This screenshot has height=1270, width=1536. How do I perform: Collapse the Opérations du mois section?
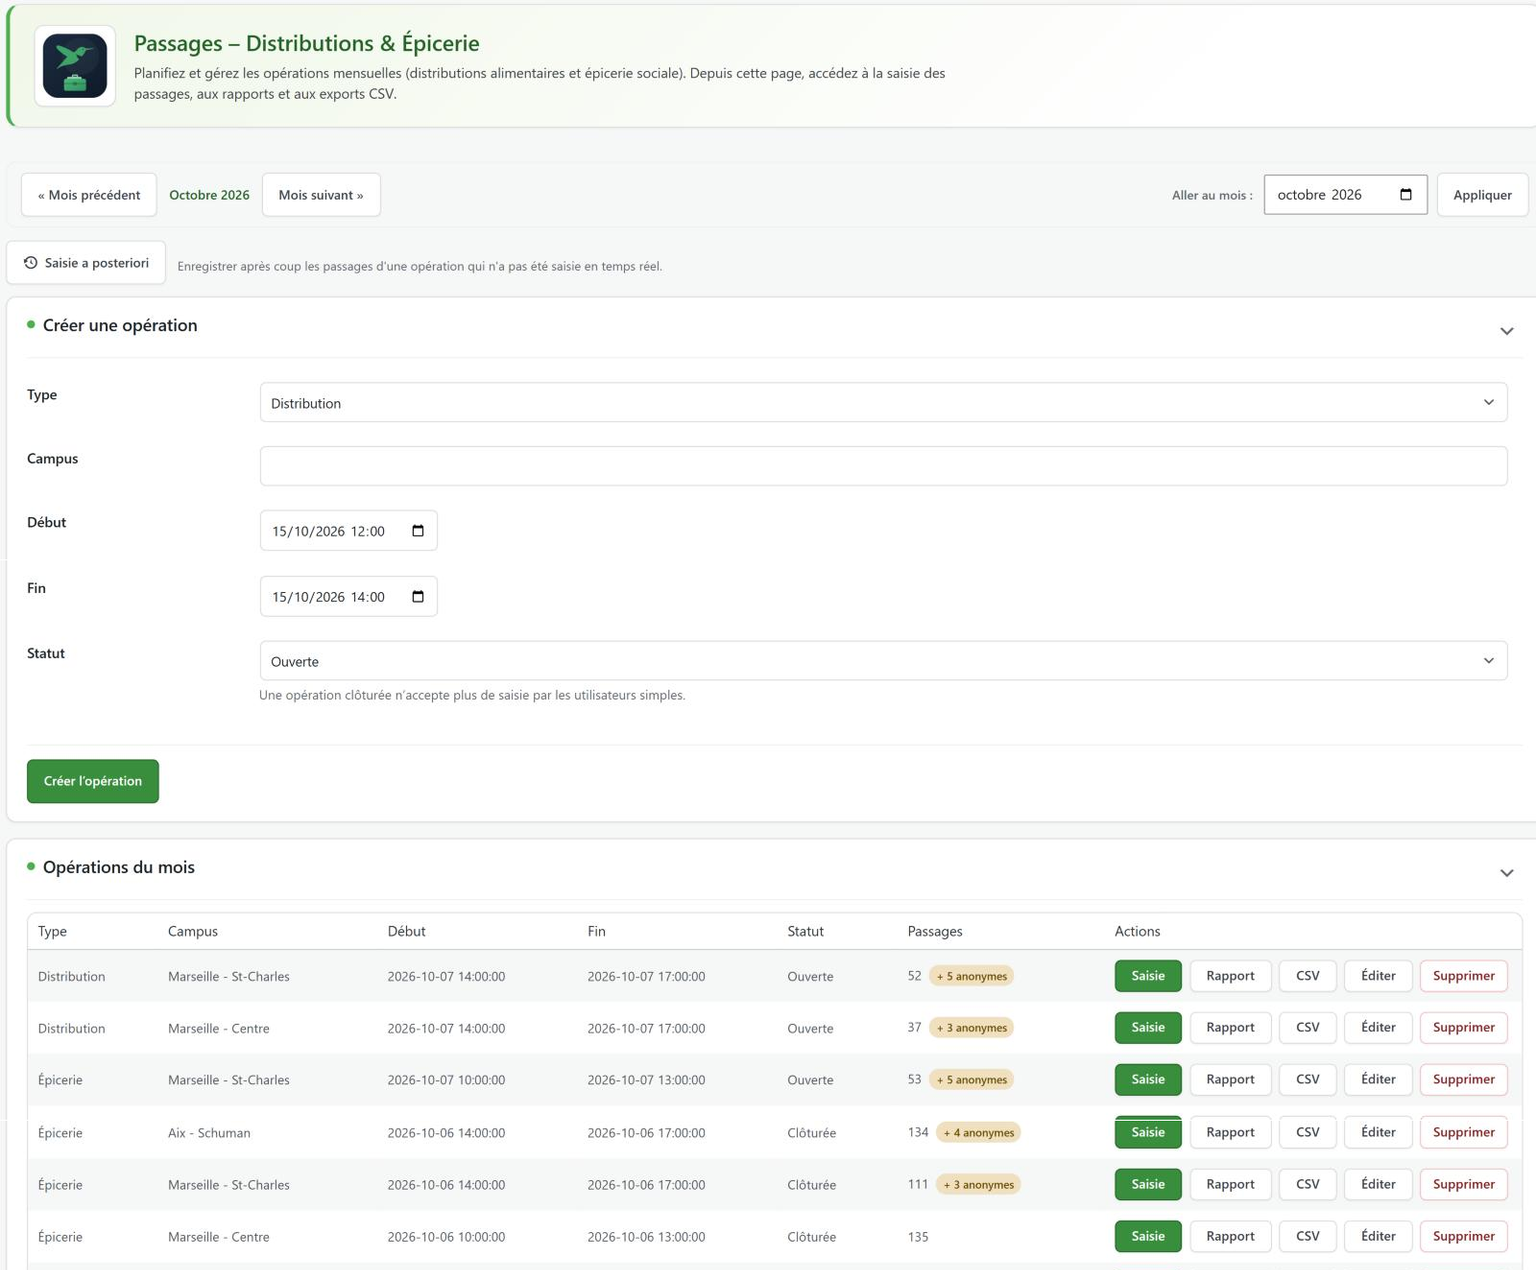click(1506, 872)
